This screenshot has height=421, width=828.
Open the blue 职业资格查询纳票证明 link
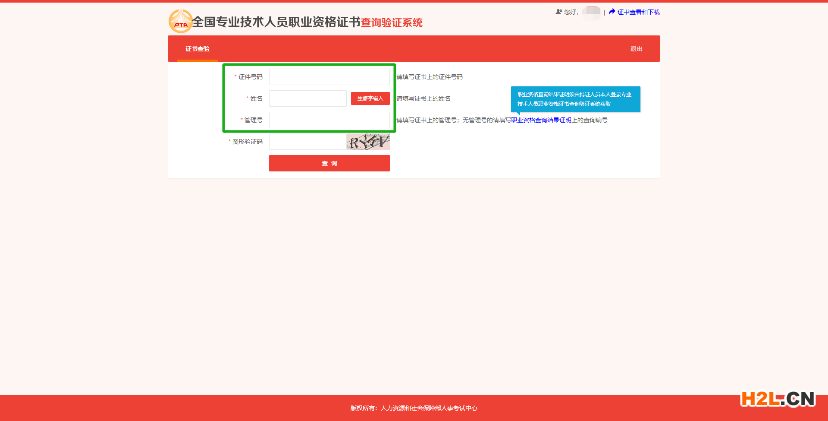click(x=541, y=120)
